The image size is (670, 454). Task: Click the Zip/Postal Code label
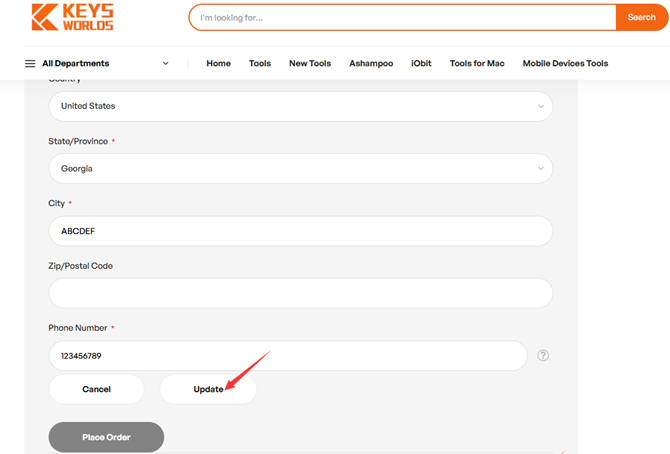[80, 265]
